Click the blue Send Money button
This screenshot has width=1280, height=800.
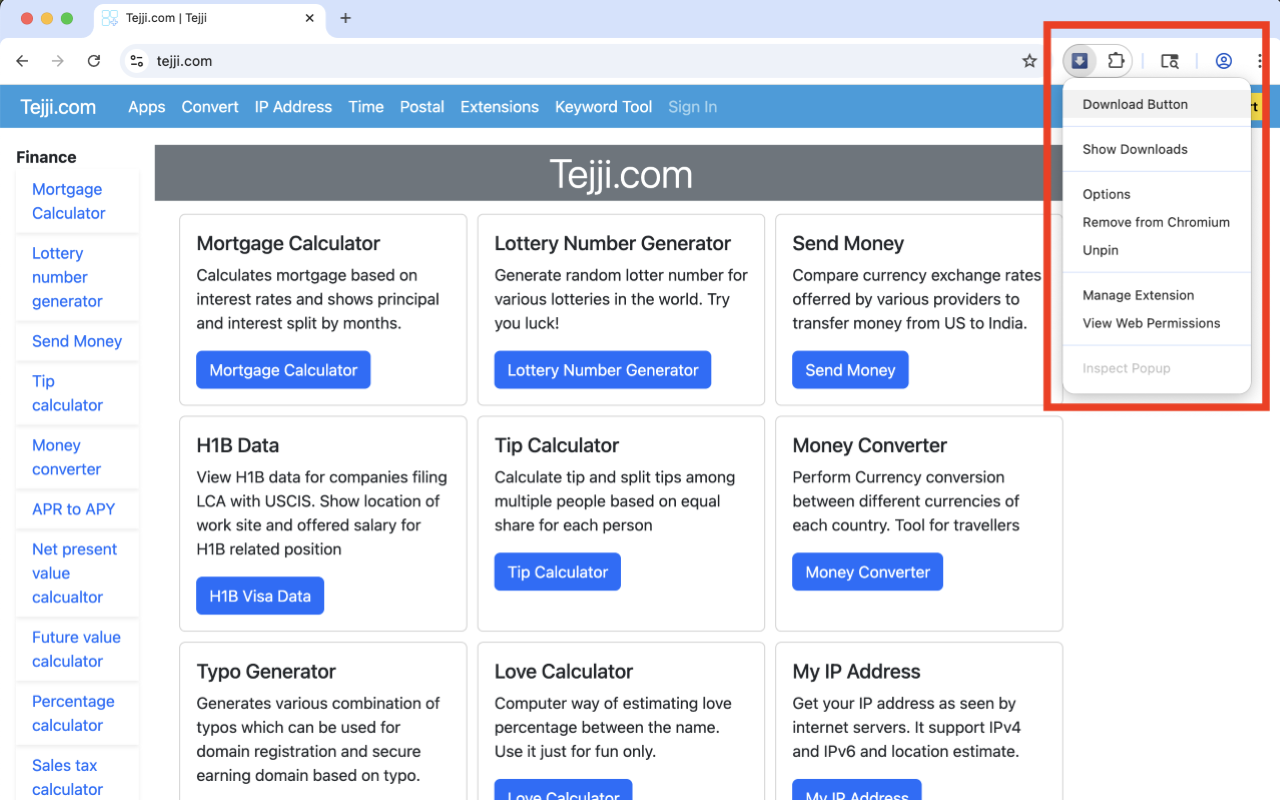pyautogui.click(x=850, y=370)
